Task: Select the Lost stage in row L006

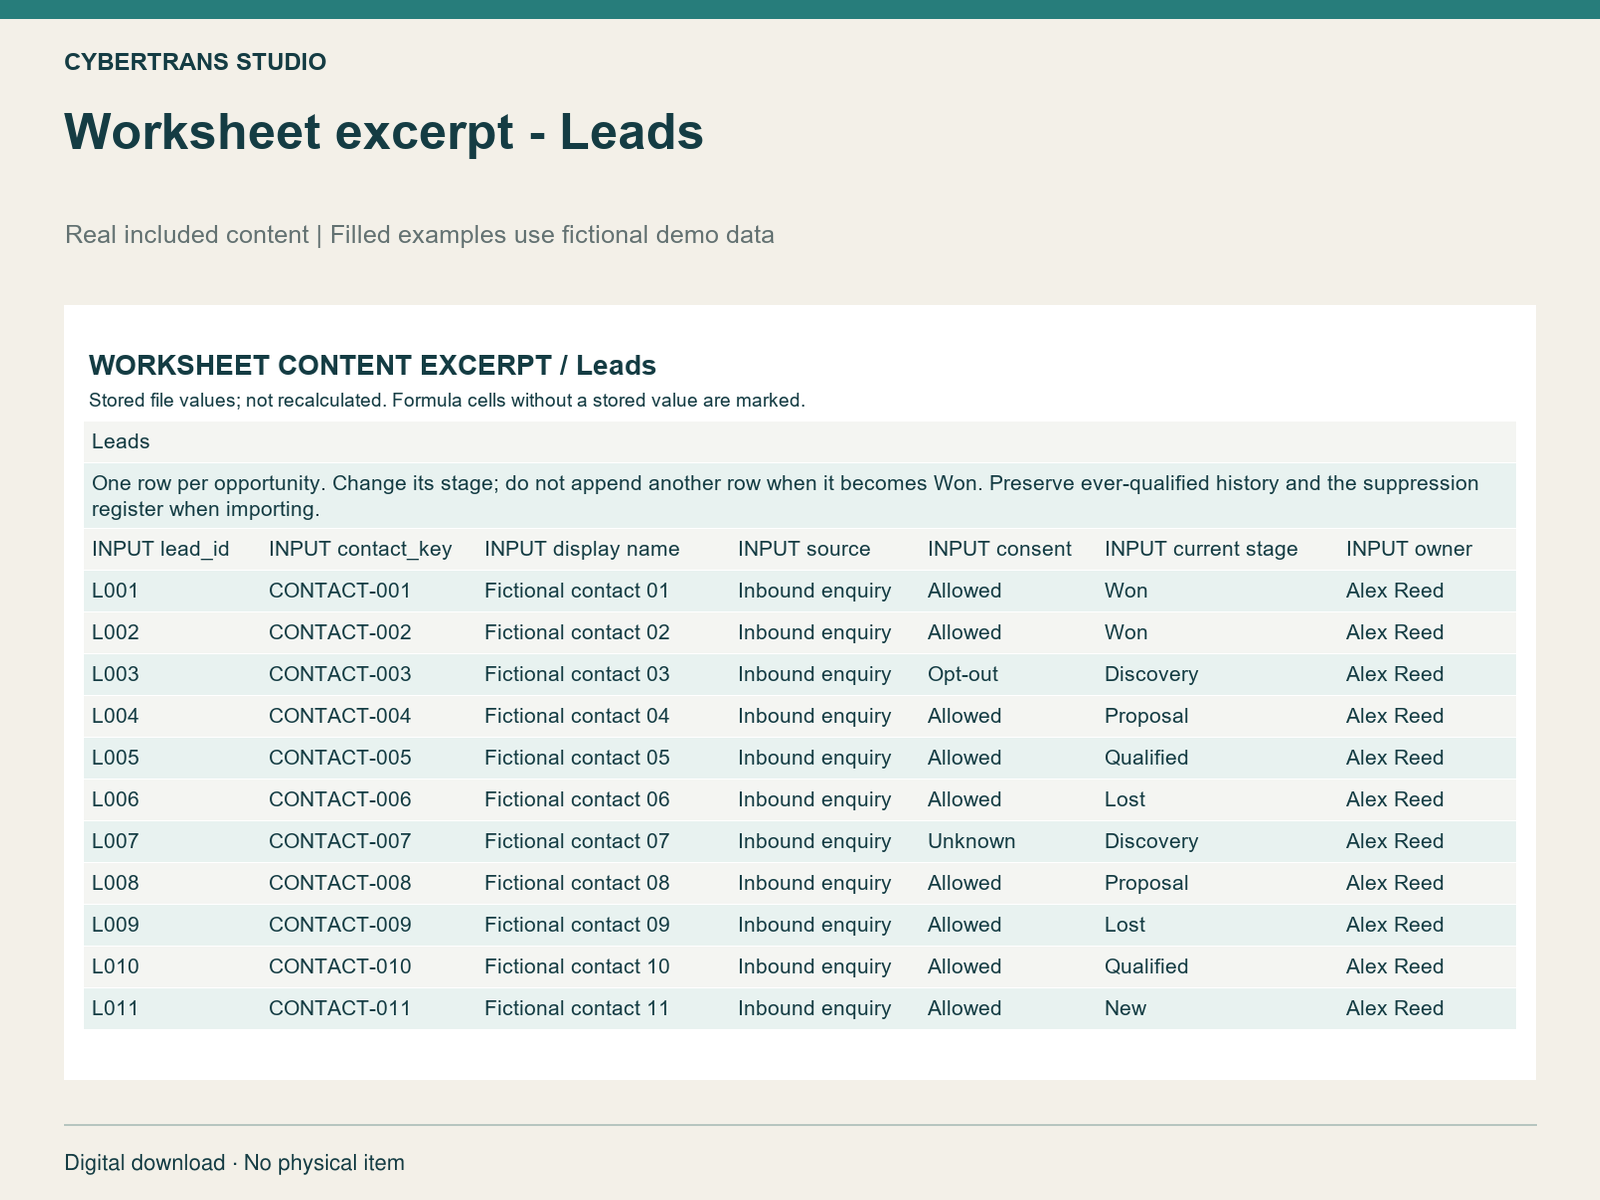Action: click(1125, 800)
